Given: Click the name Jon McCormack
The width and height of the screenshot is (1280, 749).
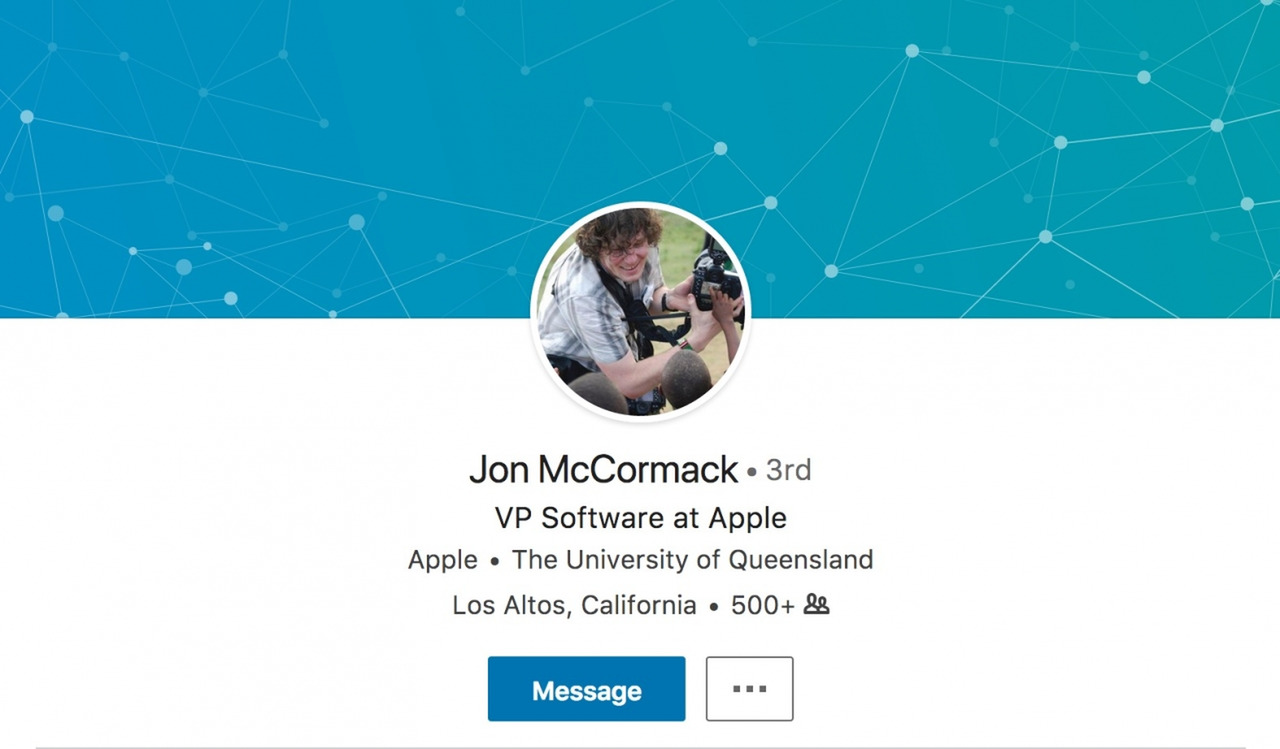Looking at the screenshot, I should (x=603, y=469).
